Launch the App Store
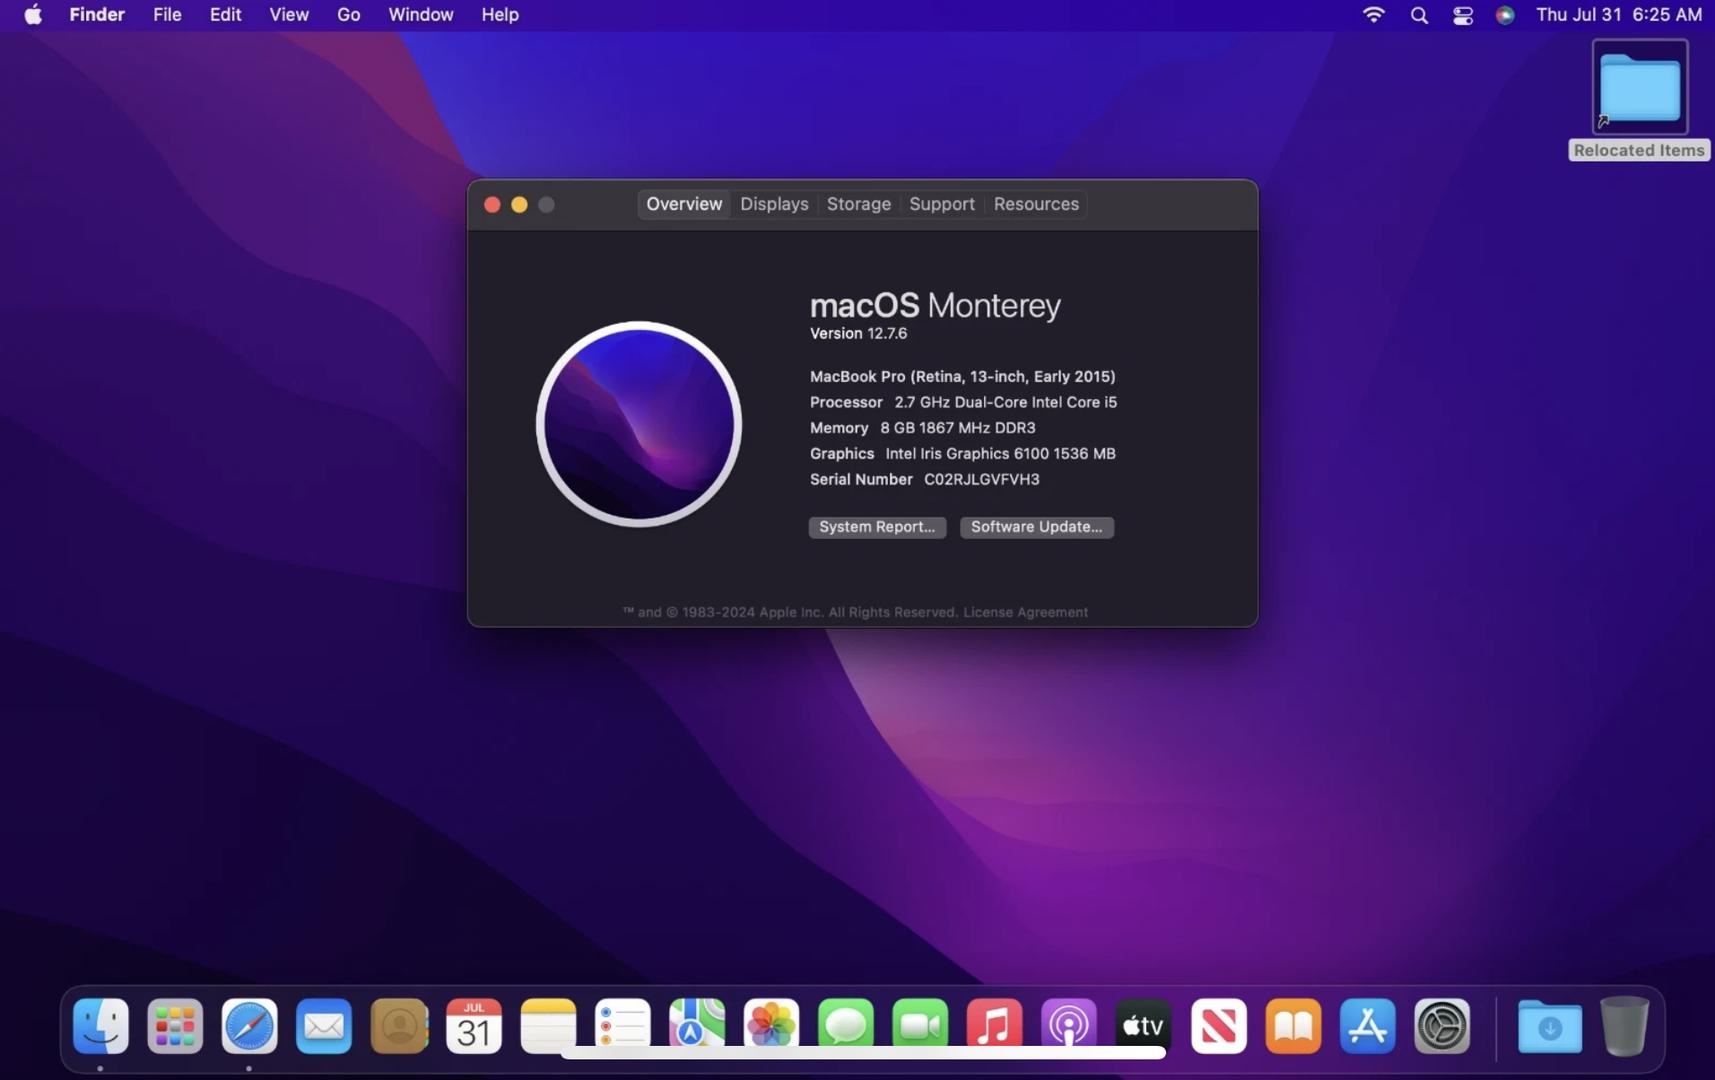This screenshot has height=1080, width=1715. click(1367, 1026)
